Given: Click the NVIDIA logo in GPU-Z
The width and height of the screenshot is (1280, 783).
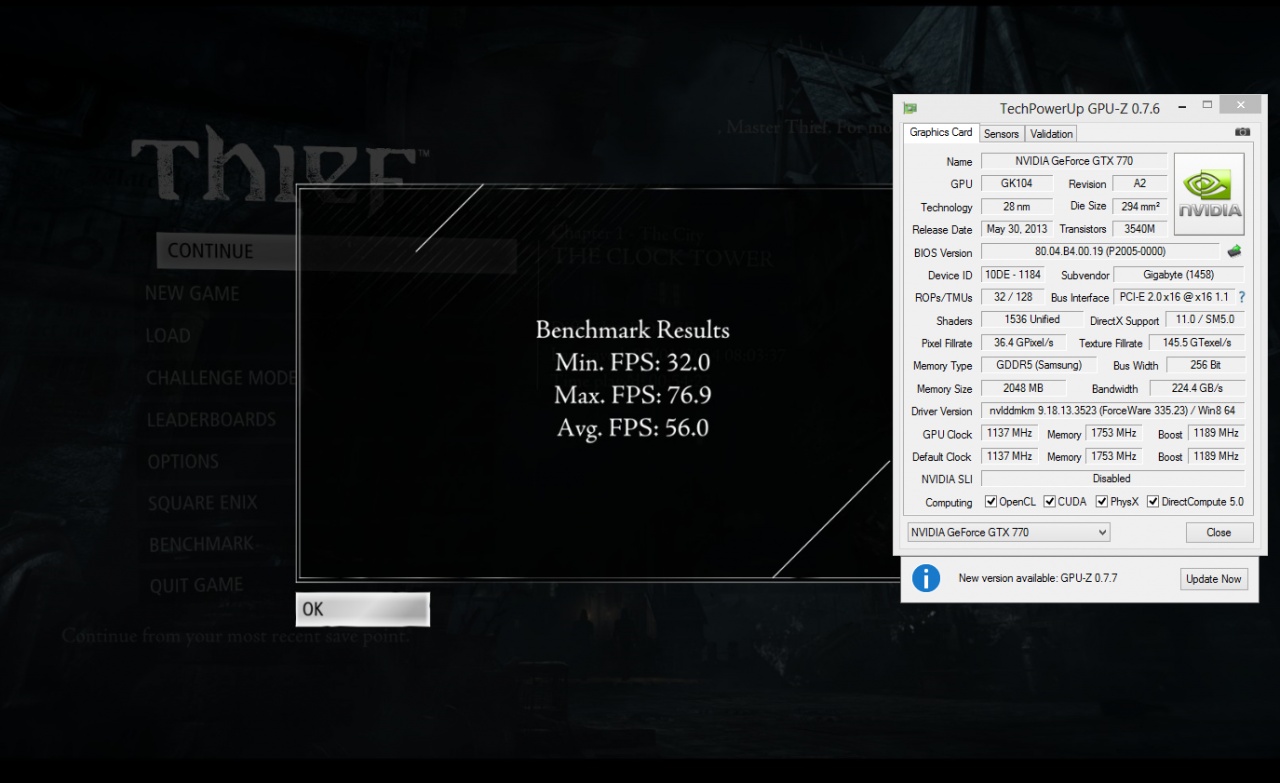Looking at the screenshot, I should click(x=1209, y=194).
